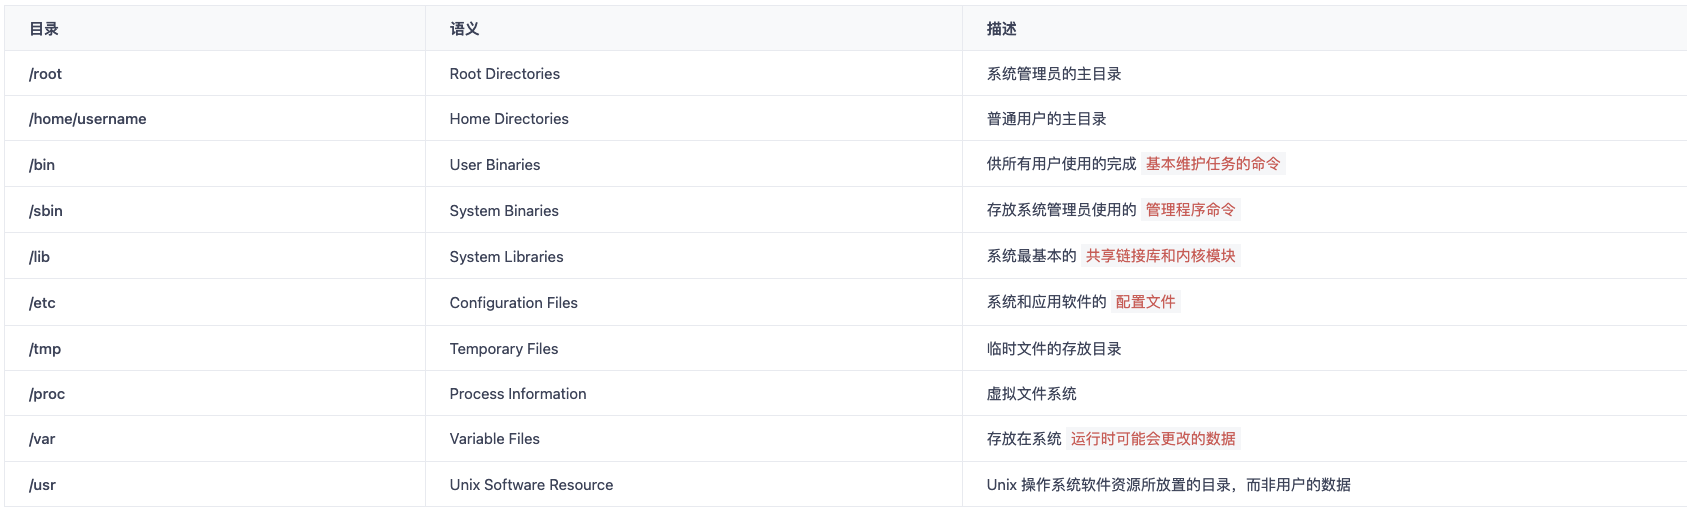Click the 目录 column header
Screen dimensions: 1687x521
click(44, 29)
